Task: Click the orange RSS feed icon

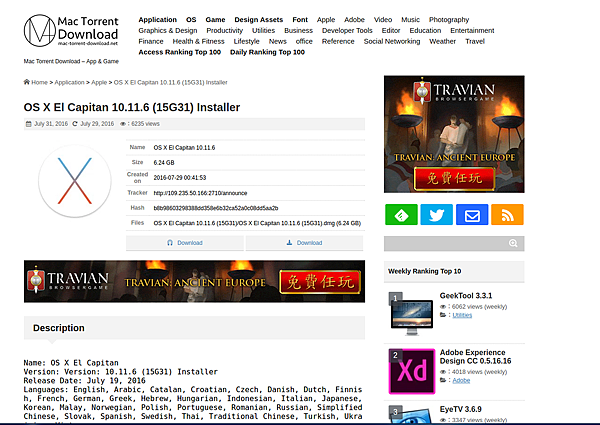Action: (507, 215)
